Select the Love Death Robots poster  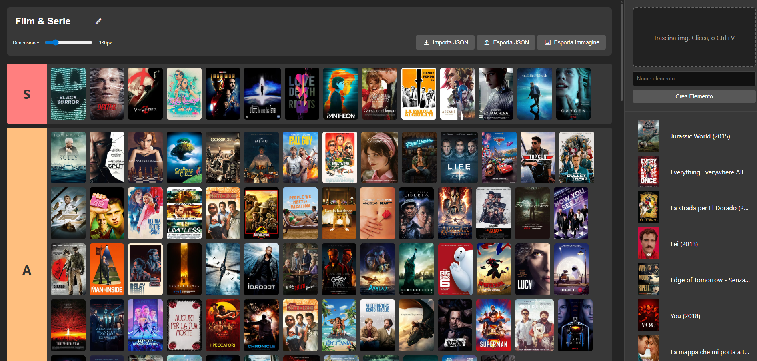tap(302, 94)
